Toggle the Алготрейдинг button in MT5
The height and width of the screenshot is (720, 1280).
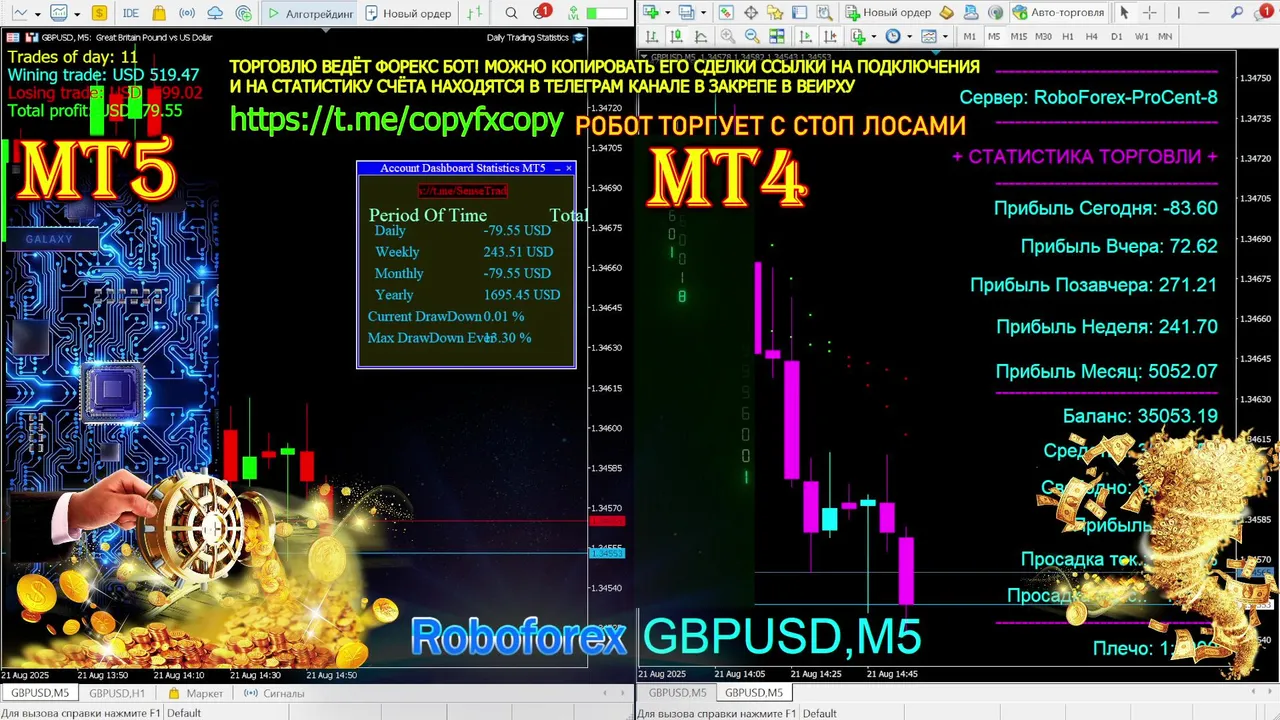(310, 13)
